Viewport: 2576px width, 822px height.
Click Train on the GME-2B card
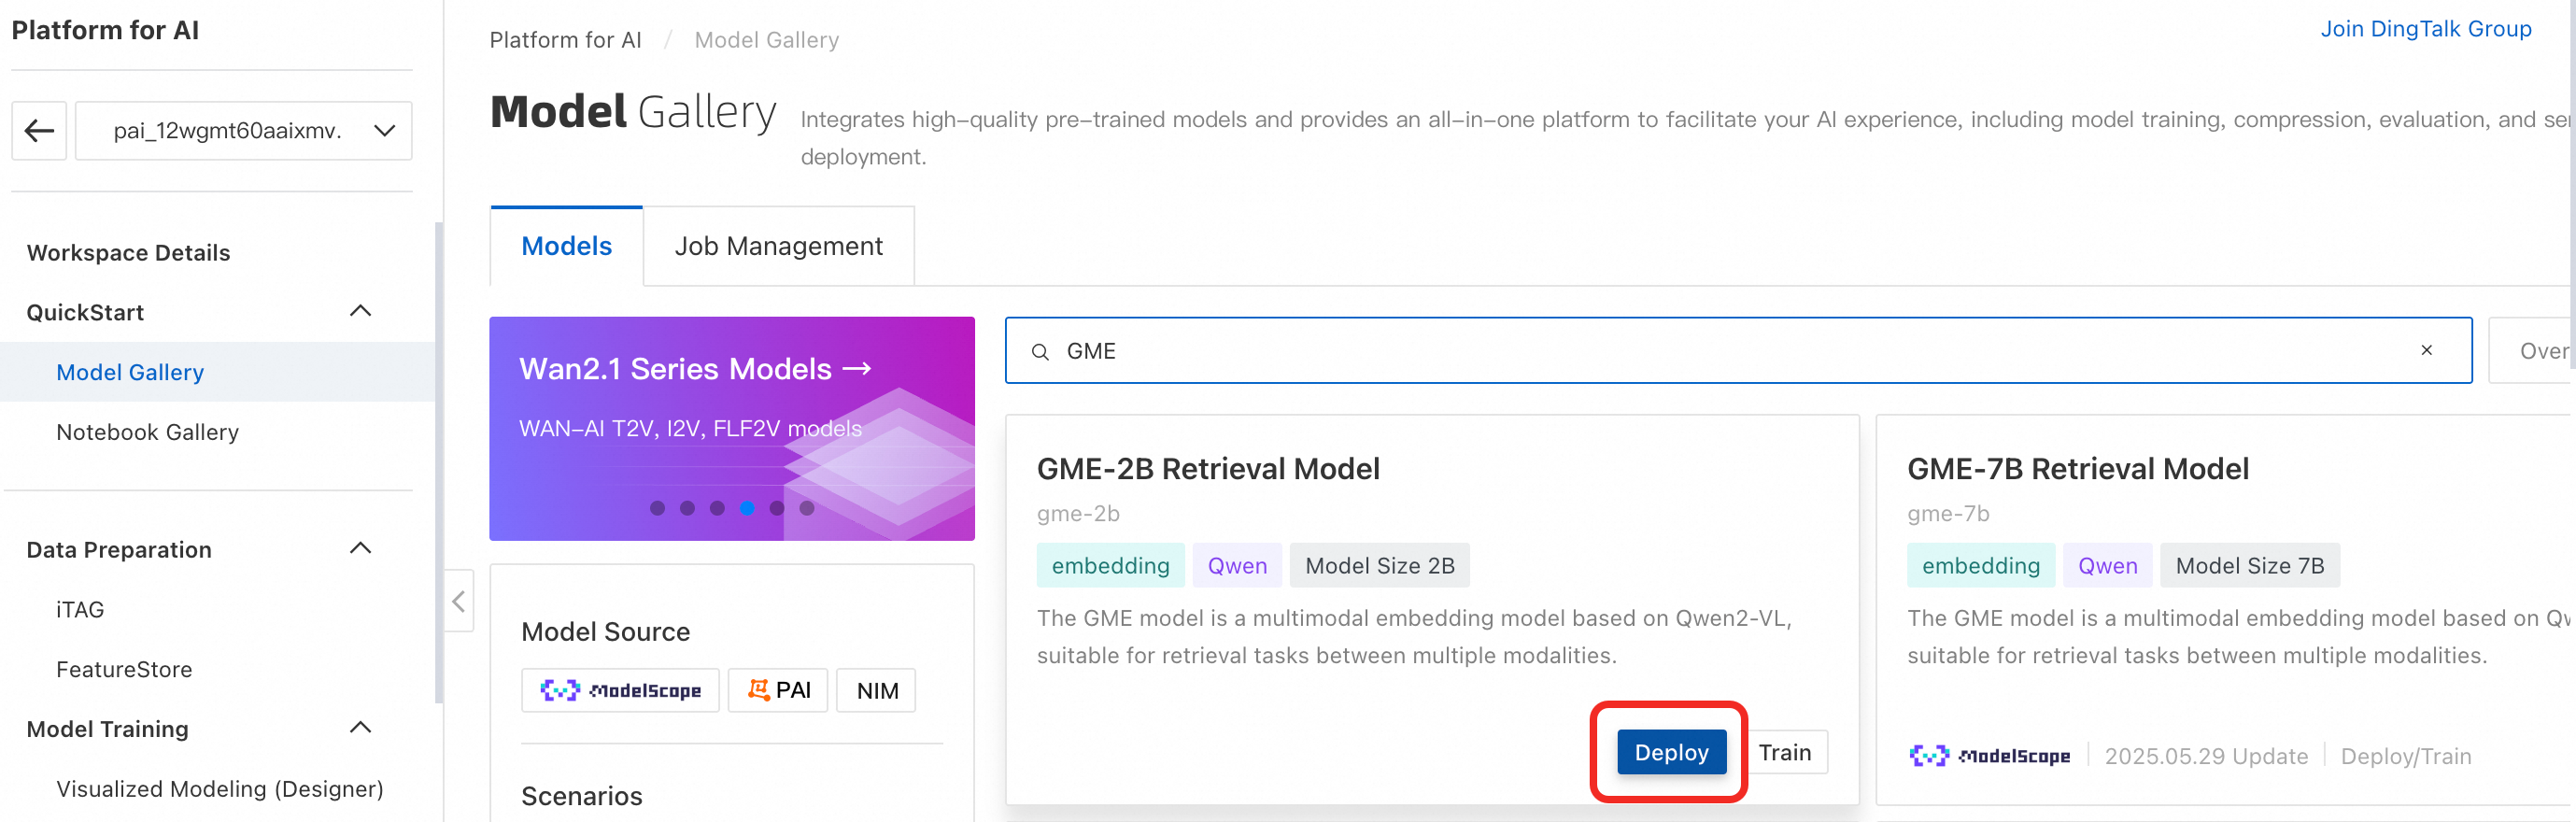click(x=1785, y=752)
